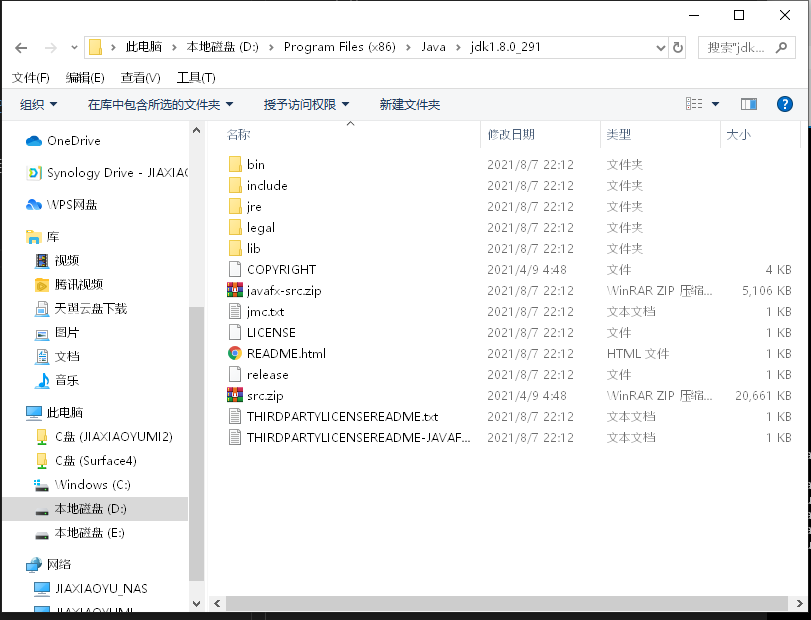Image resolution: width=811 pixels, height=620 pixels.
Task: Select THIRDPARTYLICENSEREADME.txt file name
Action: click(x=342, y=417)
